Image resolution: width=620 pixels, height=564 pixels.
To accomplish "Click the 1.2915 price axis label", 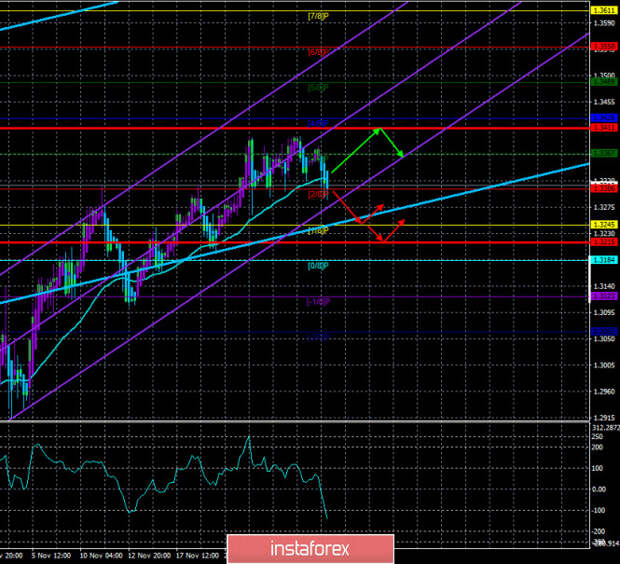I will point(605,418).
